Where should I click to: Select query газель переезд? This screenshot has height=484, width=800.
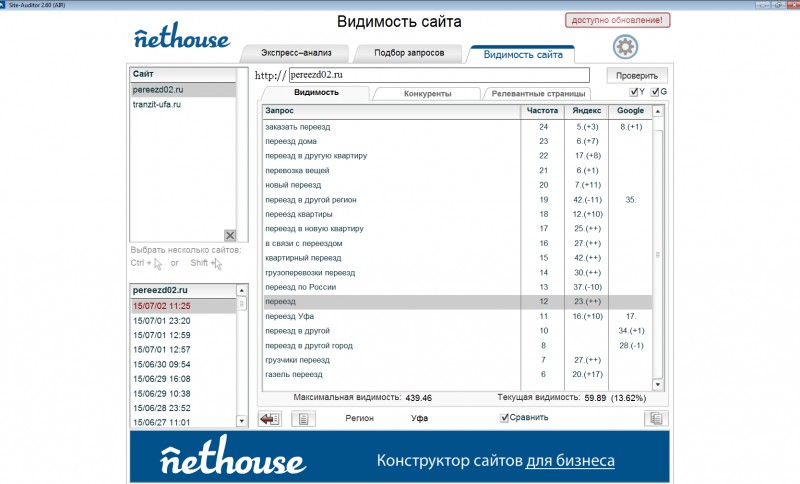[x=458, y=374]
